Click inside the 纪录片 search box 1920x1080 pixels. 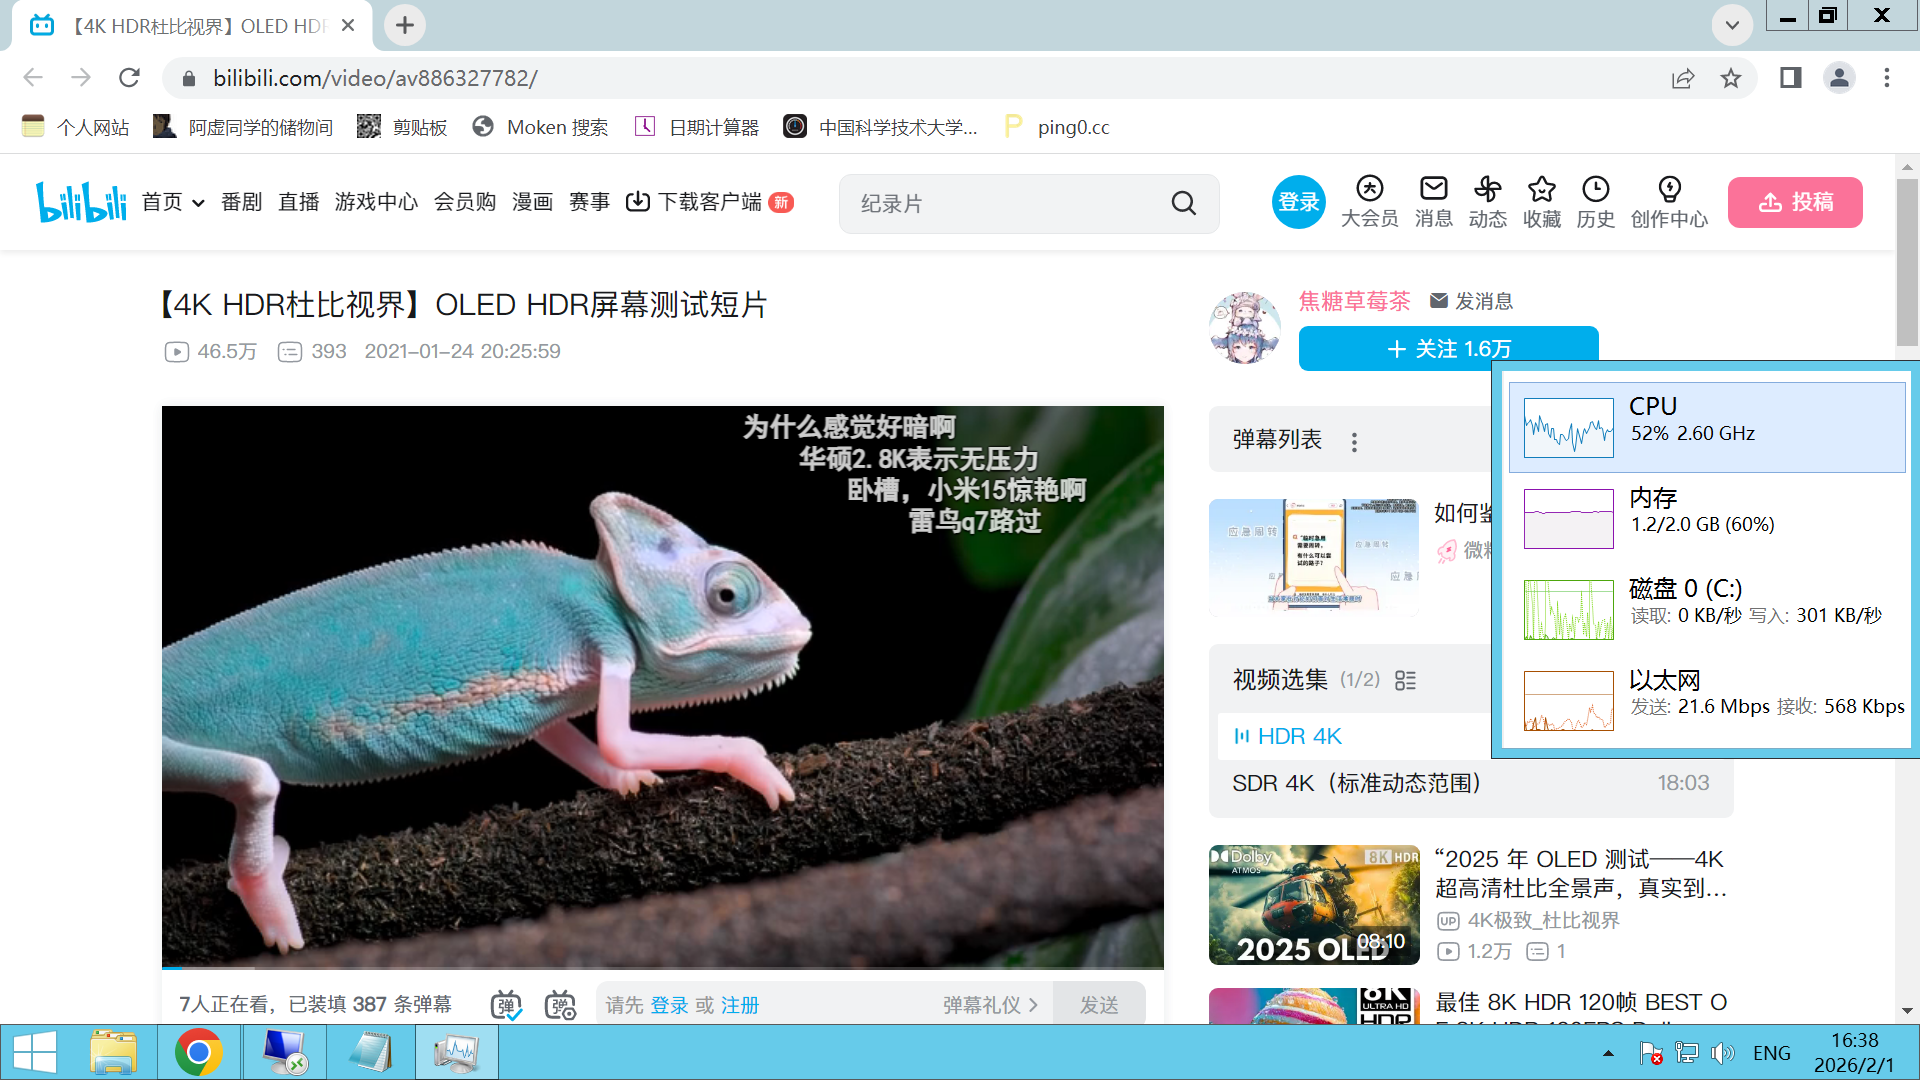pos(1000,203)
